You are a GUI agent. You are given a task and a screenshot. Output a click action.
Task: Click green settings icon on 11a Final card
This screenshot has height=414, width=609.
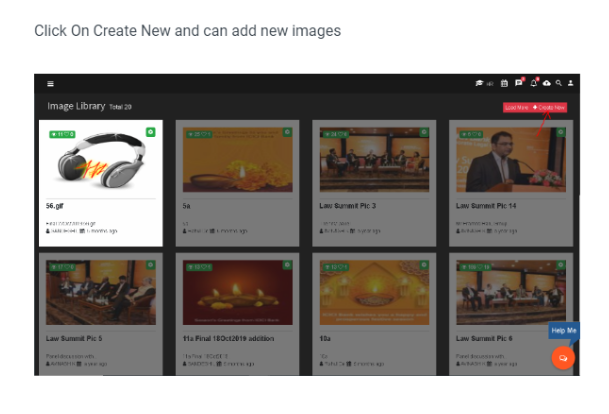pos(287,265)
